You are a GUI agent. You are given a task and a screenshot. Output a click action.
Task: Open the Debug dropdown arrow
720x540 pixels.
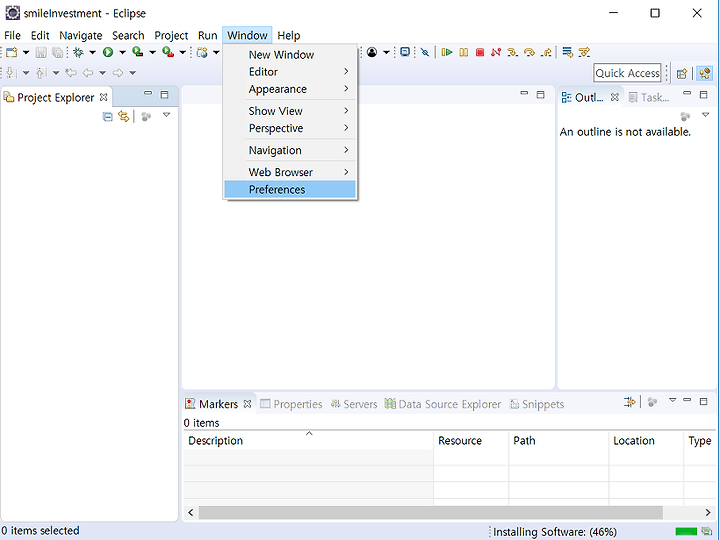92,52
